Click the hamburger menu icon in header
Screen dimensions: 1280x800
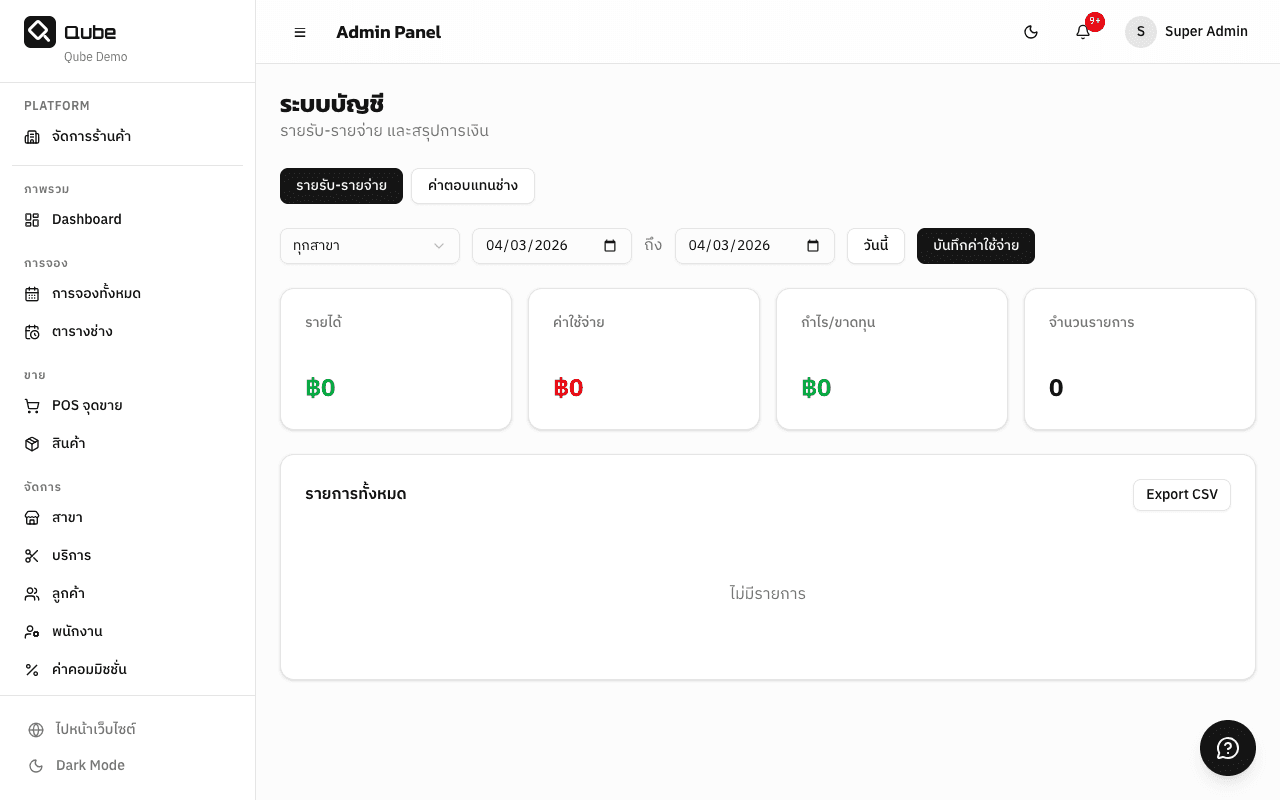point(300,32)
